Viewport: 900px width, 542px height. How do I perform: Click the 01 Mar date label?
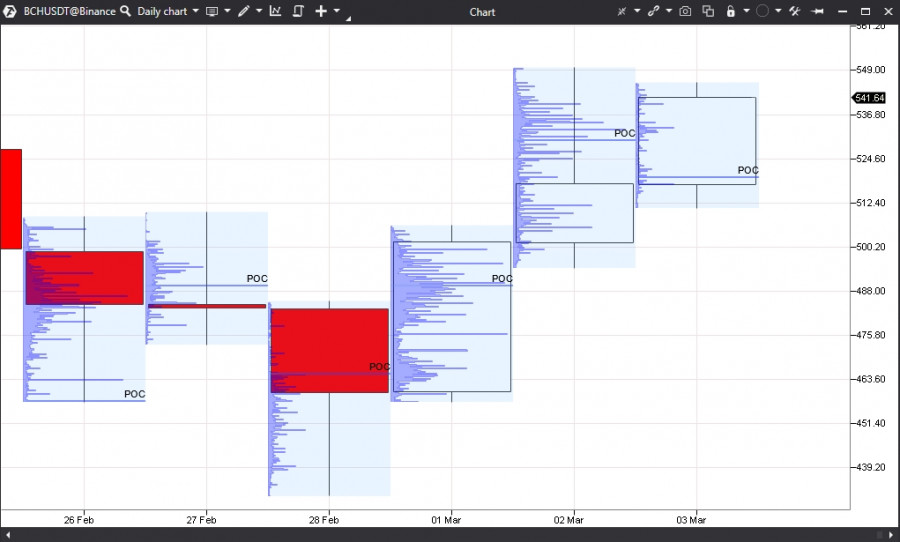[x=446, y=520]
